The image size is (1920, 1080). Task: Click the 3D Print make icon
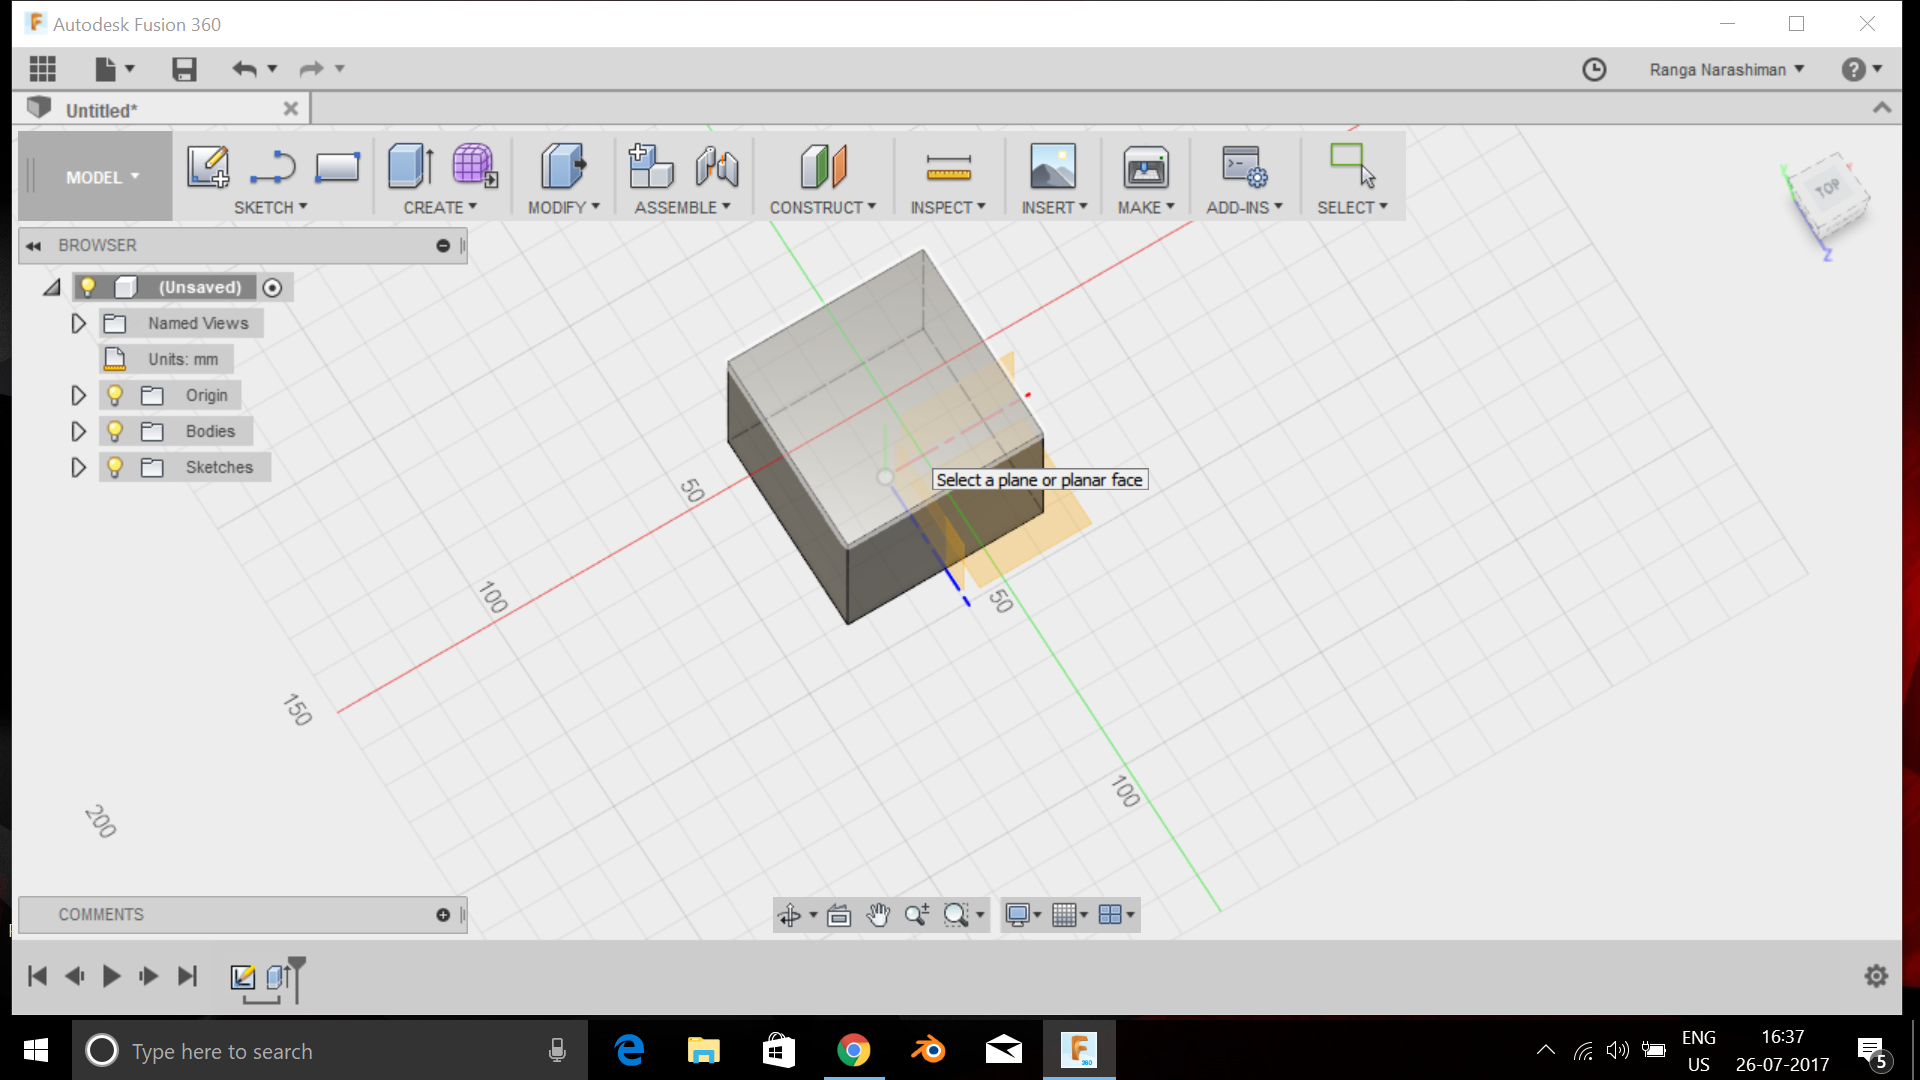[x=1146, y=167]
